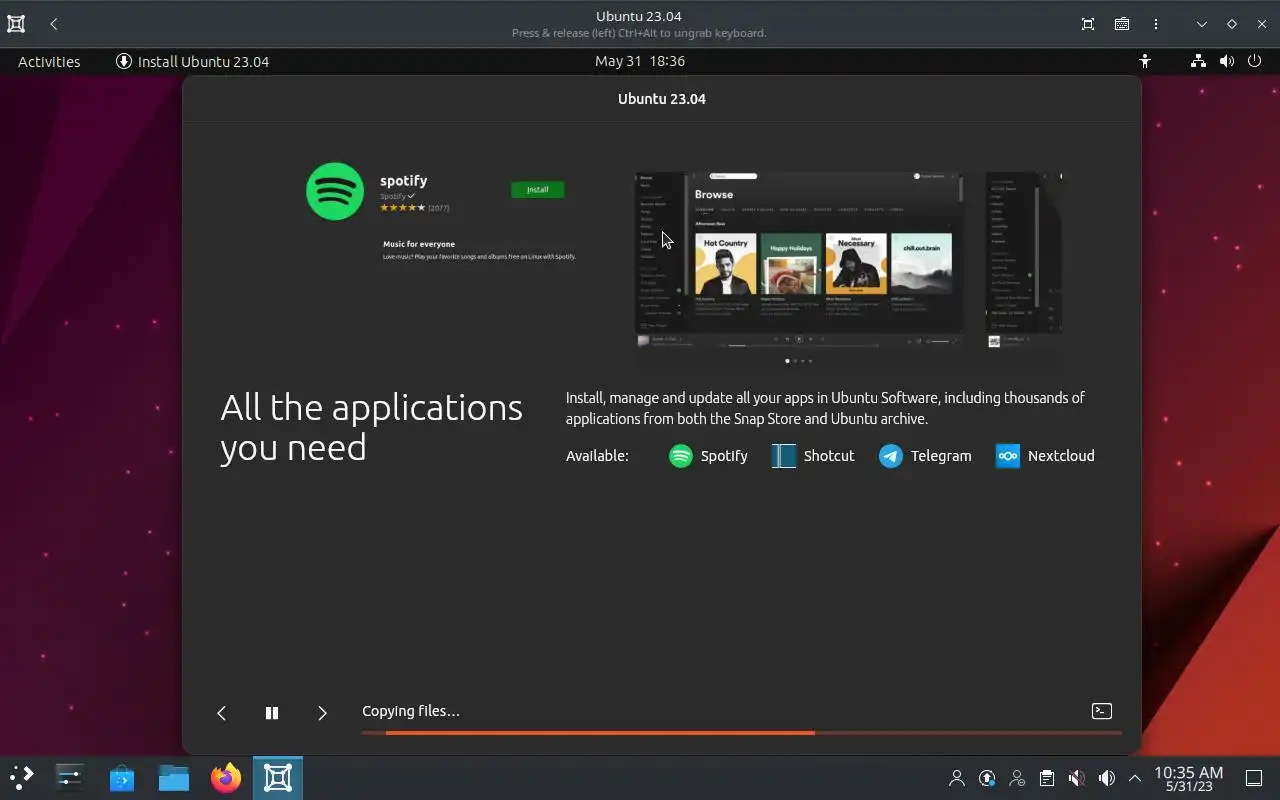Click the Nextcloud icon in Available list
The height and width of the screenshot is (800, 1280).
1008,456
